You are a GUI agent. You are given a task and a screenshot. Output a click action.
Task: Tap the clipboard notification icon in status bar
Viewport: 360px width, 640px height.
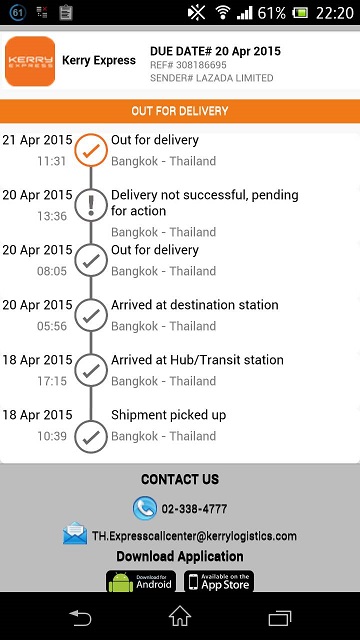[66, 12]
